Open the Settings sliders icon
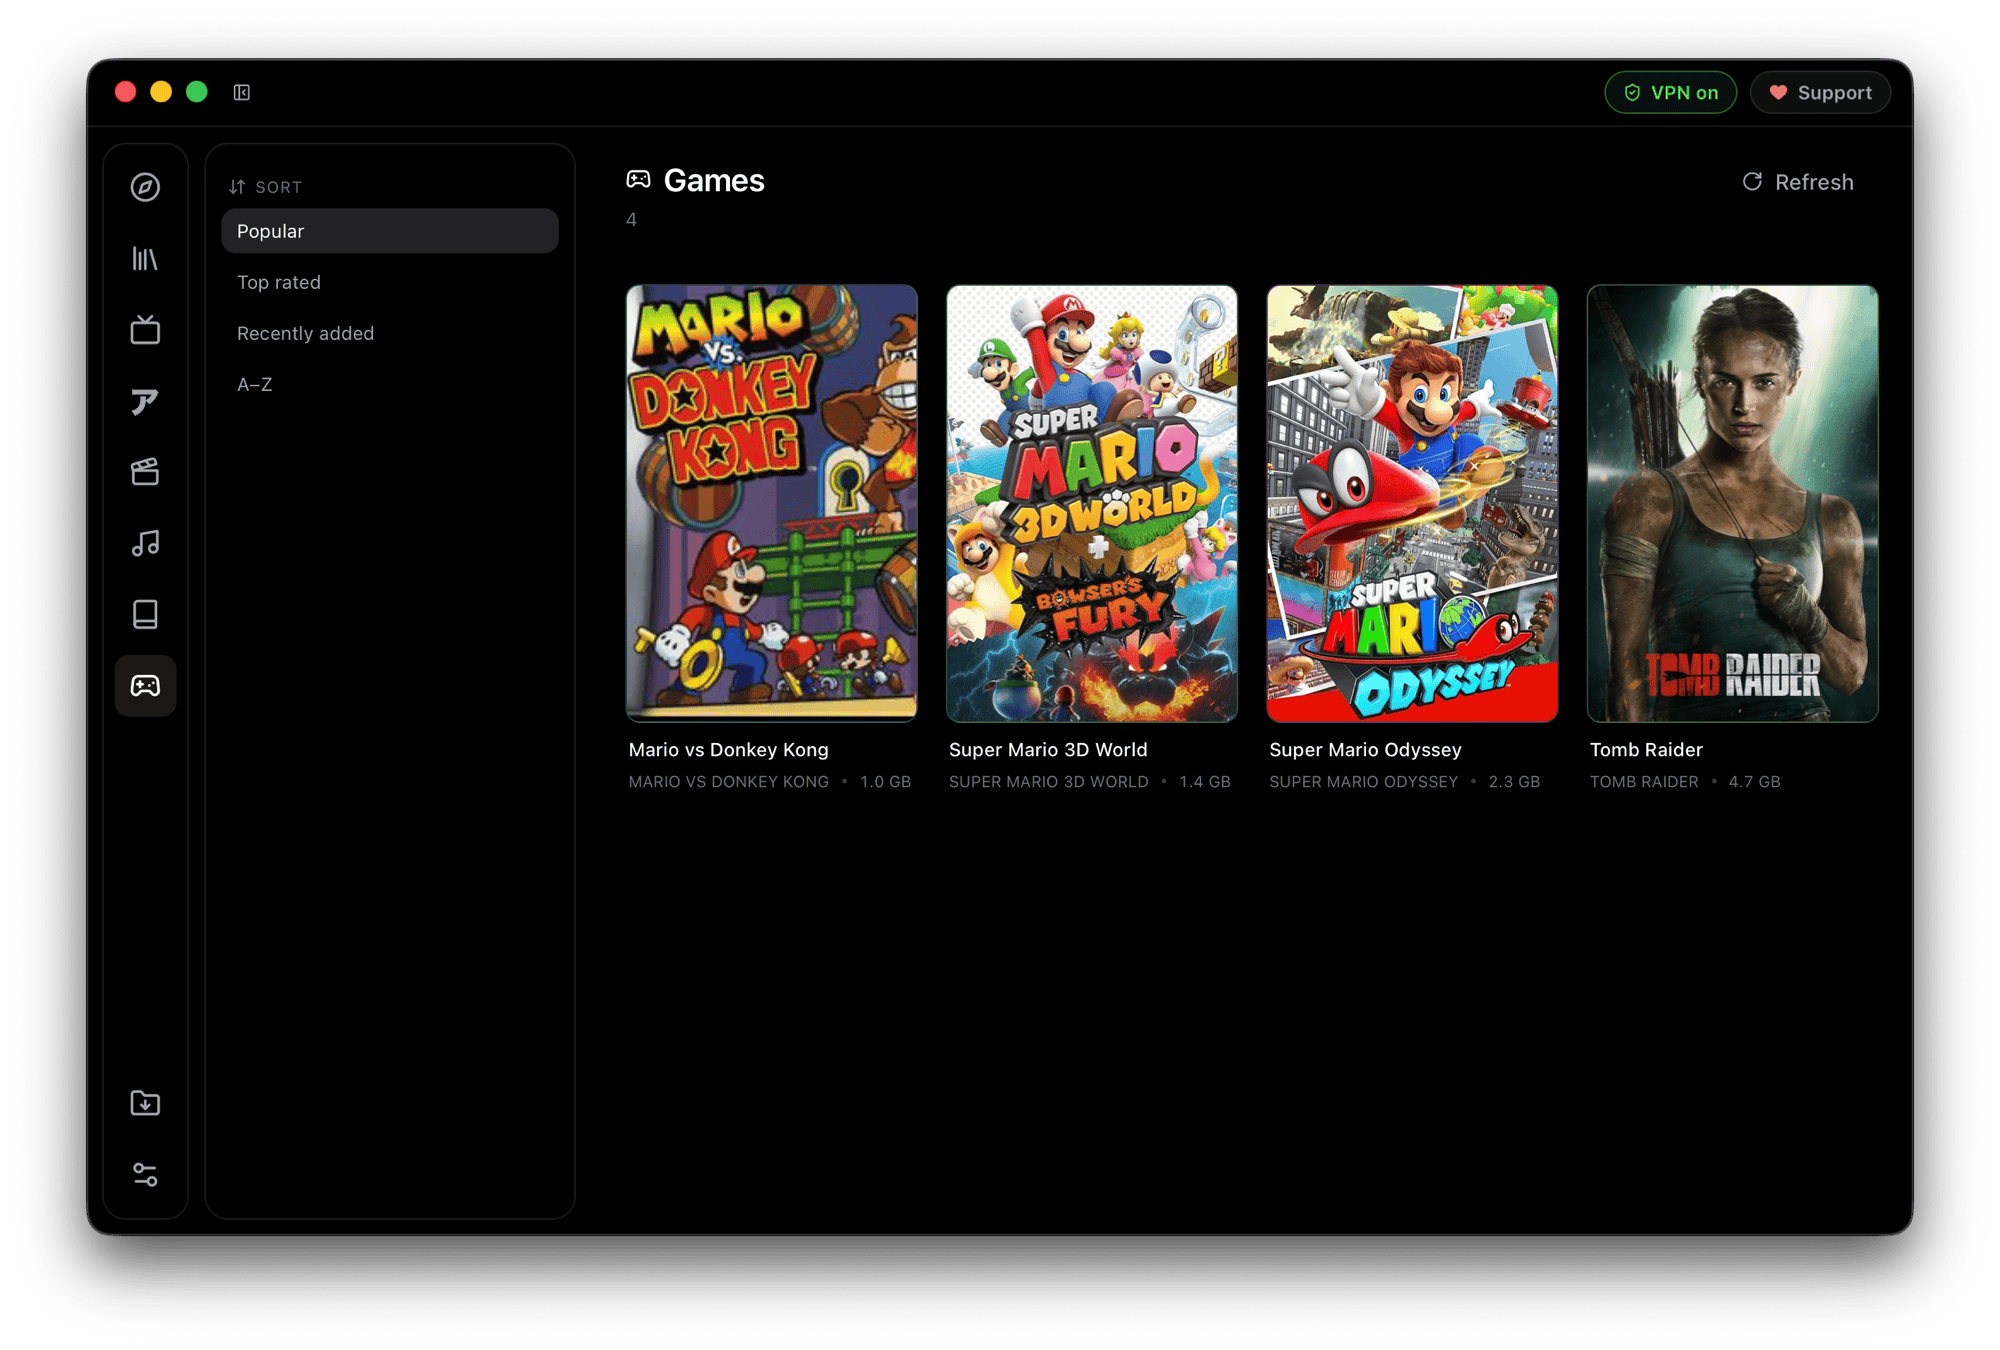 pos(145,1174)
